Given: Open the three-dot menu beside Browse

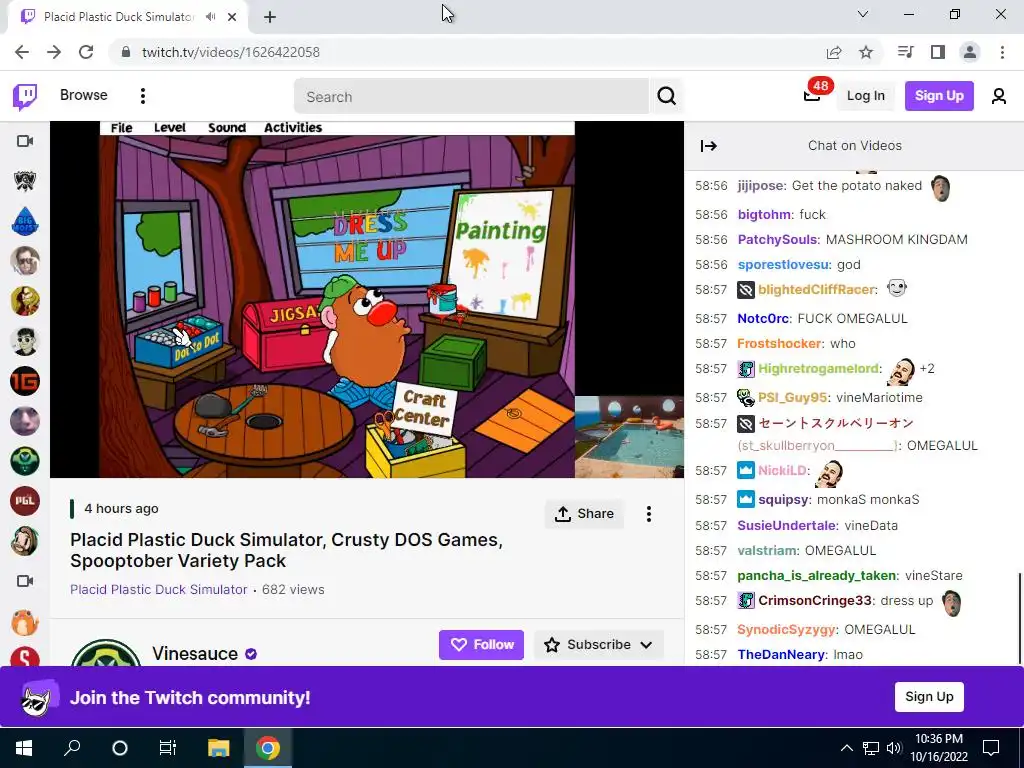Looking at the screenshot, I should [x=142, y=96].
